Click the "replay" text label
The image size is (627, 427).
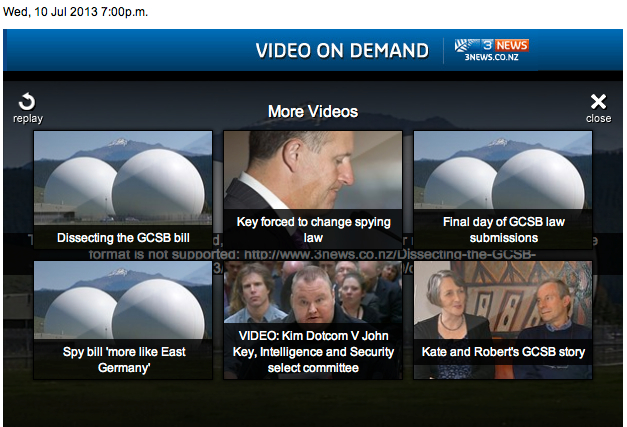click(28, 119)
